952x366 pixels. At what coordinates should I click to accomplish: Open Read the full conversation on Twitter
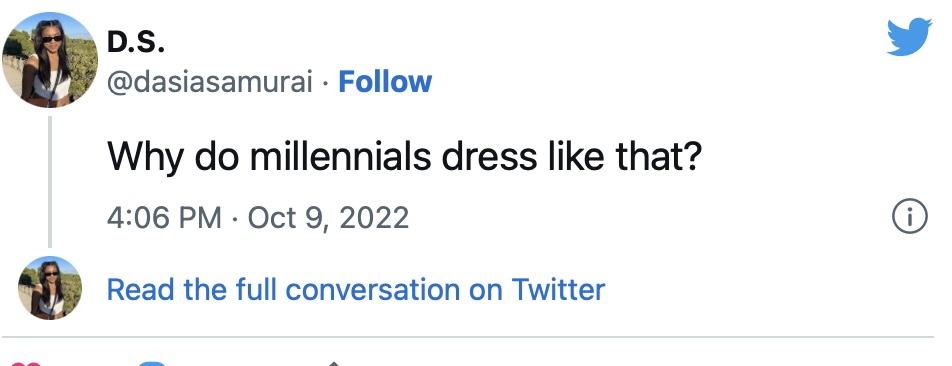pos(356,290)
